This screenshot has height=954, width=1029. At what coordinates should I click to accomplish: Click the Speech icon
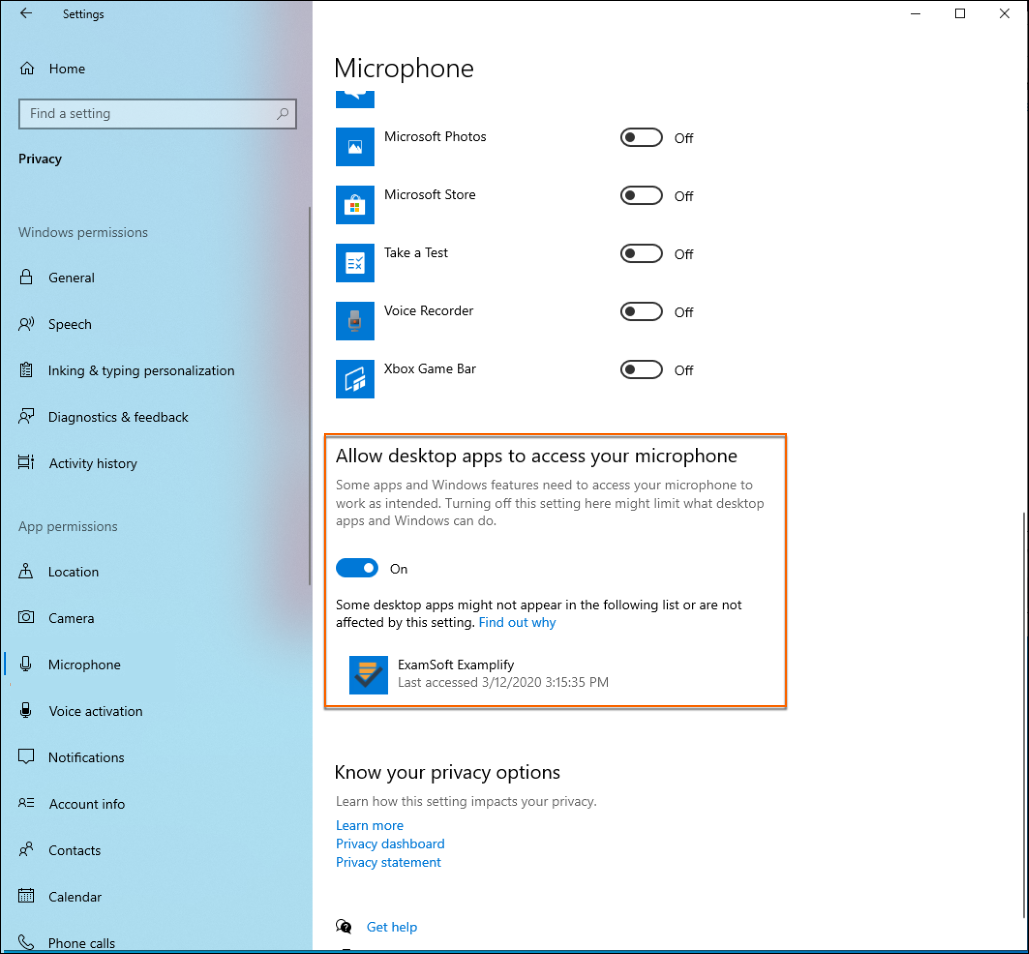[26, 323]
